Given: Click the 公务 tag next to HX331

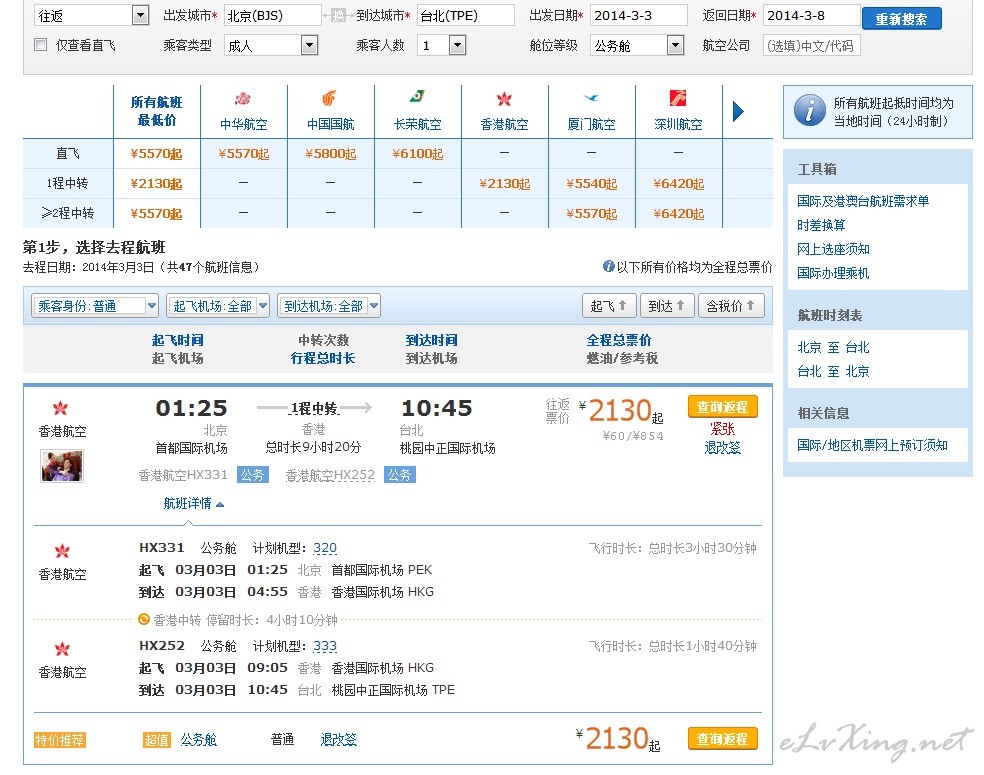Looking at the screenshot, I should pyautogui.click(x=252, y=475).
